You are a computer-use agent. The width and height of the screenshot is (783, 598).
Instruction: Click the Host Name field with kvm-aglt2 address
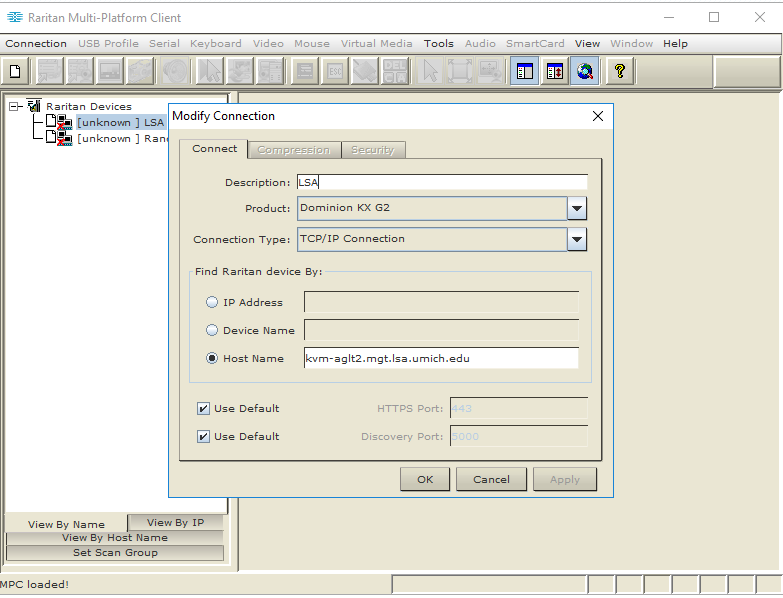[x=441, y=358]
